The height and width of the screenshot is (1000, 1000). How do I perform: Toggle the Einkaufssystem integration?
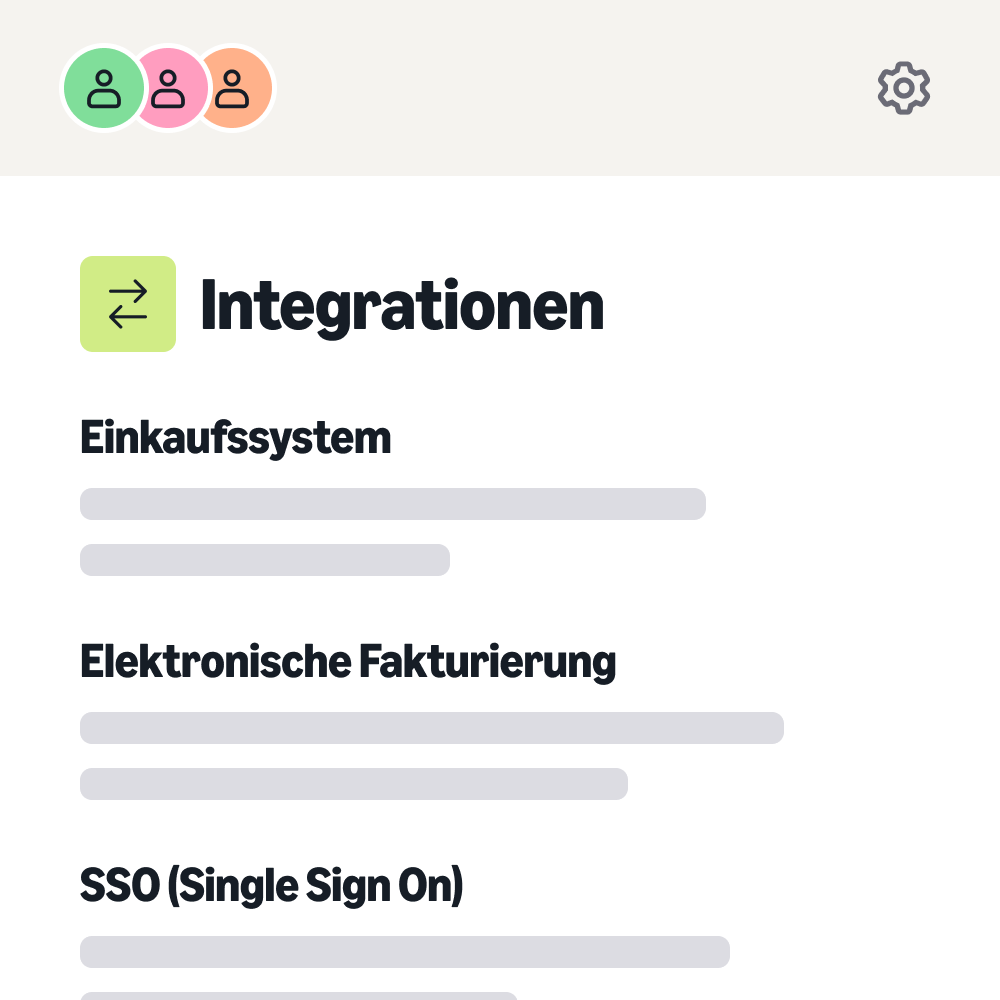click(235, 436)
